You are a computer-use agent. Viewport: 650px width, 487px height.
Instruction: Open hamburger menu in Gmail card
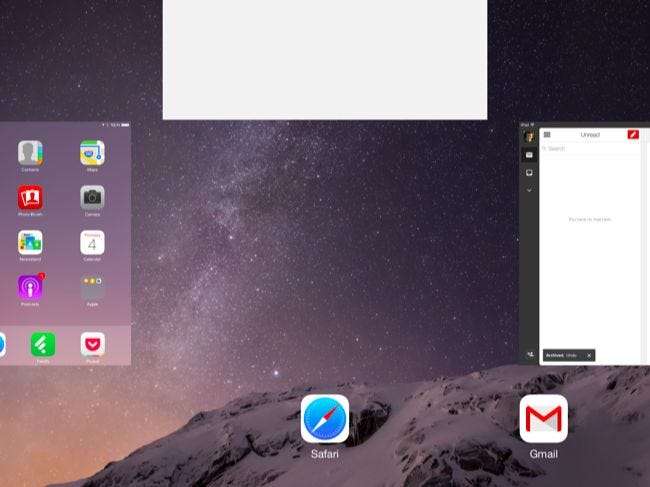(547, 135)
